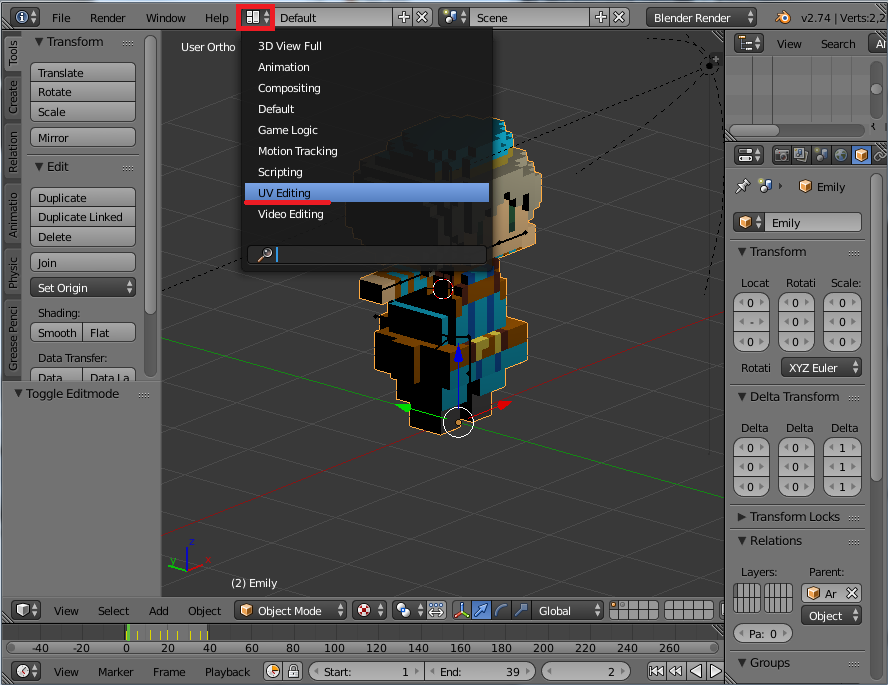The width and height of the screenshot is (888, 685).
Task: Choose UV Editing layout
Action: [367, 192]
